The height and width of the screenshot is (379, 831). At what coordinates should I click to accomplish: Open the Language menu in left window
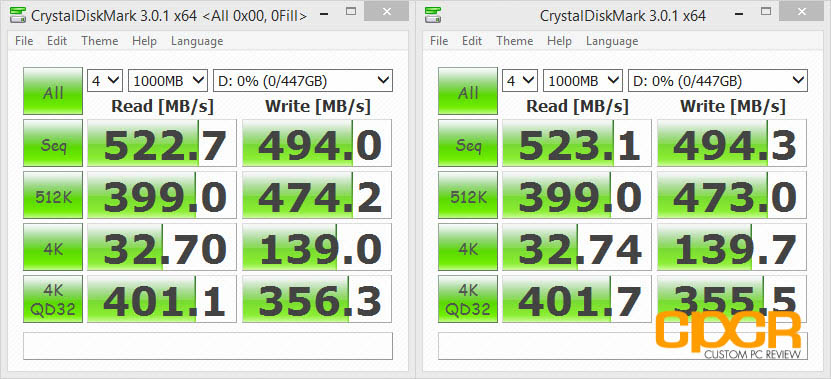click(197, 41)
